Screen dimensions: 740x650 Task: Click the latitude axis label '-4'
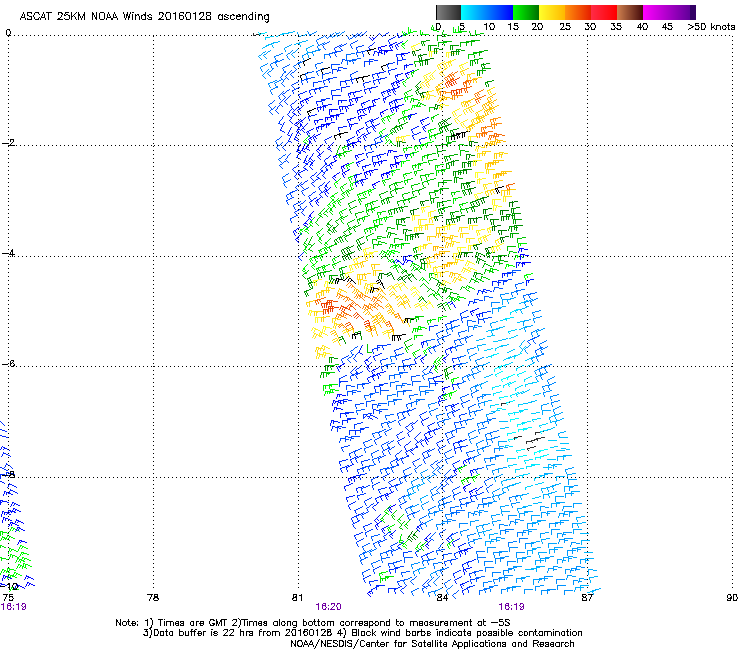[x=8, y=253]
